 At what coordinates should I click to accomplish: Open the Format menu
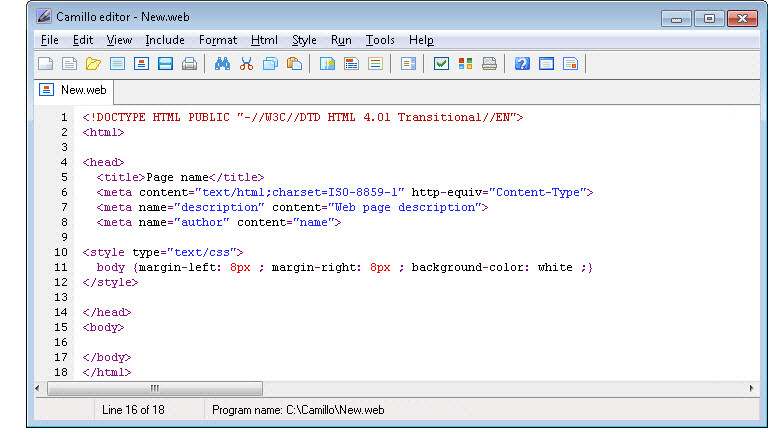[x=218, y=40]
